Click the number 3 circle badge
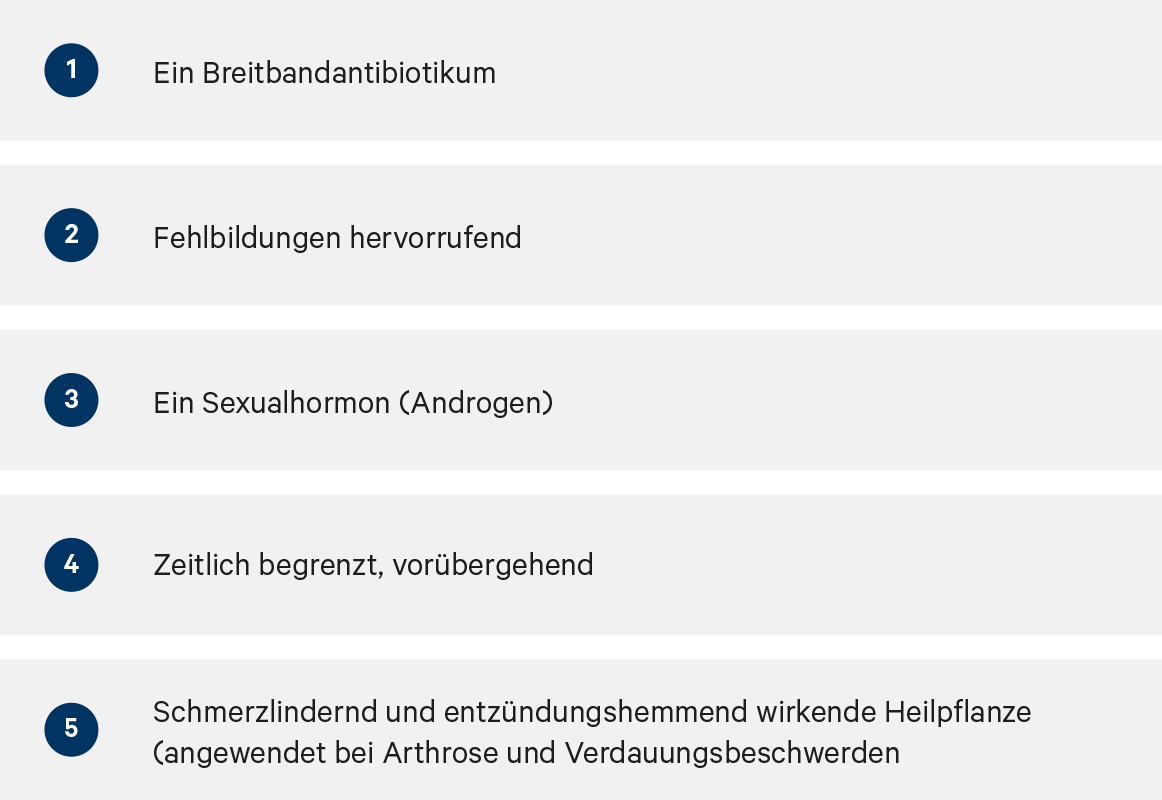Screen dimensions: 1162x800 coord(71,400)
